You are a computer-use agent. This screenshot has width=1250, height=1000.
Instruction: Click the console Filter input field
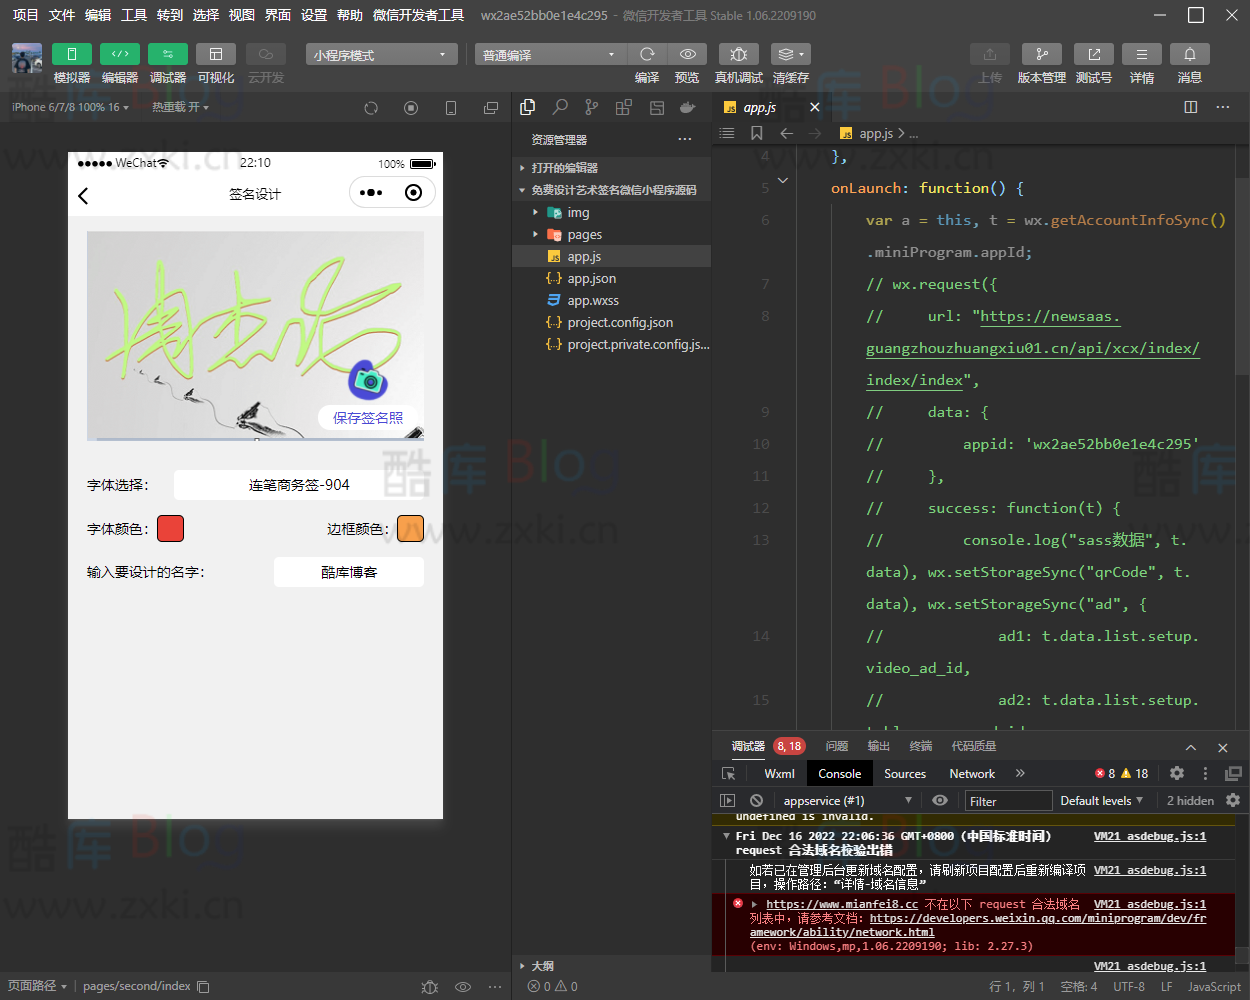click(x=1008, y=801)
